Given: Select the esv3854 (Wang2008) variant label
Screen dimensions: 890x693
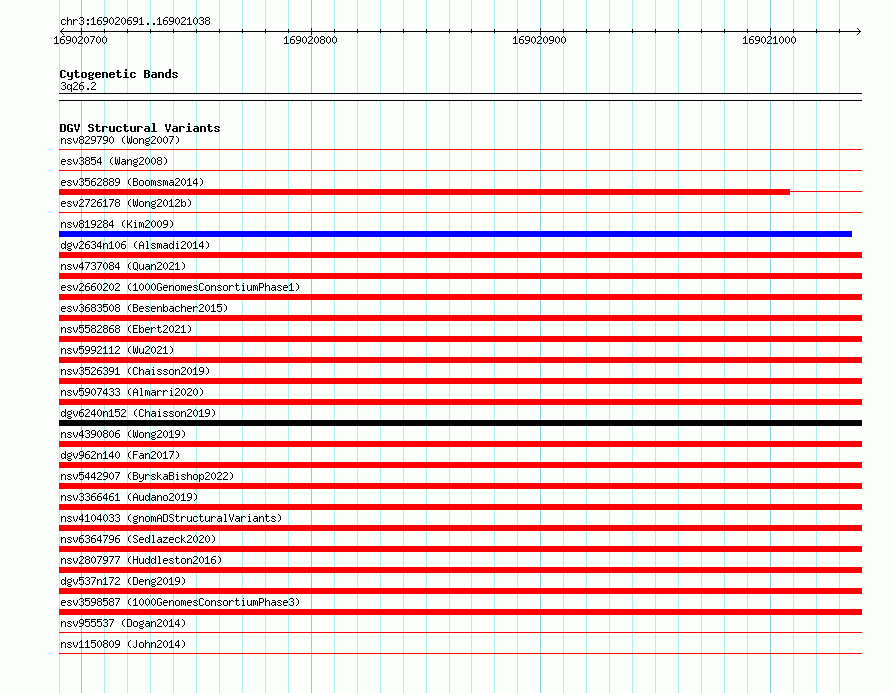Looking at the screenshot, I should click(114, 161).
